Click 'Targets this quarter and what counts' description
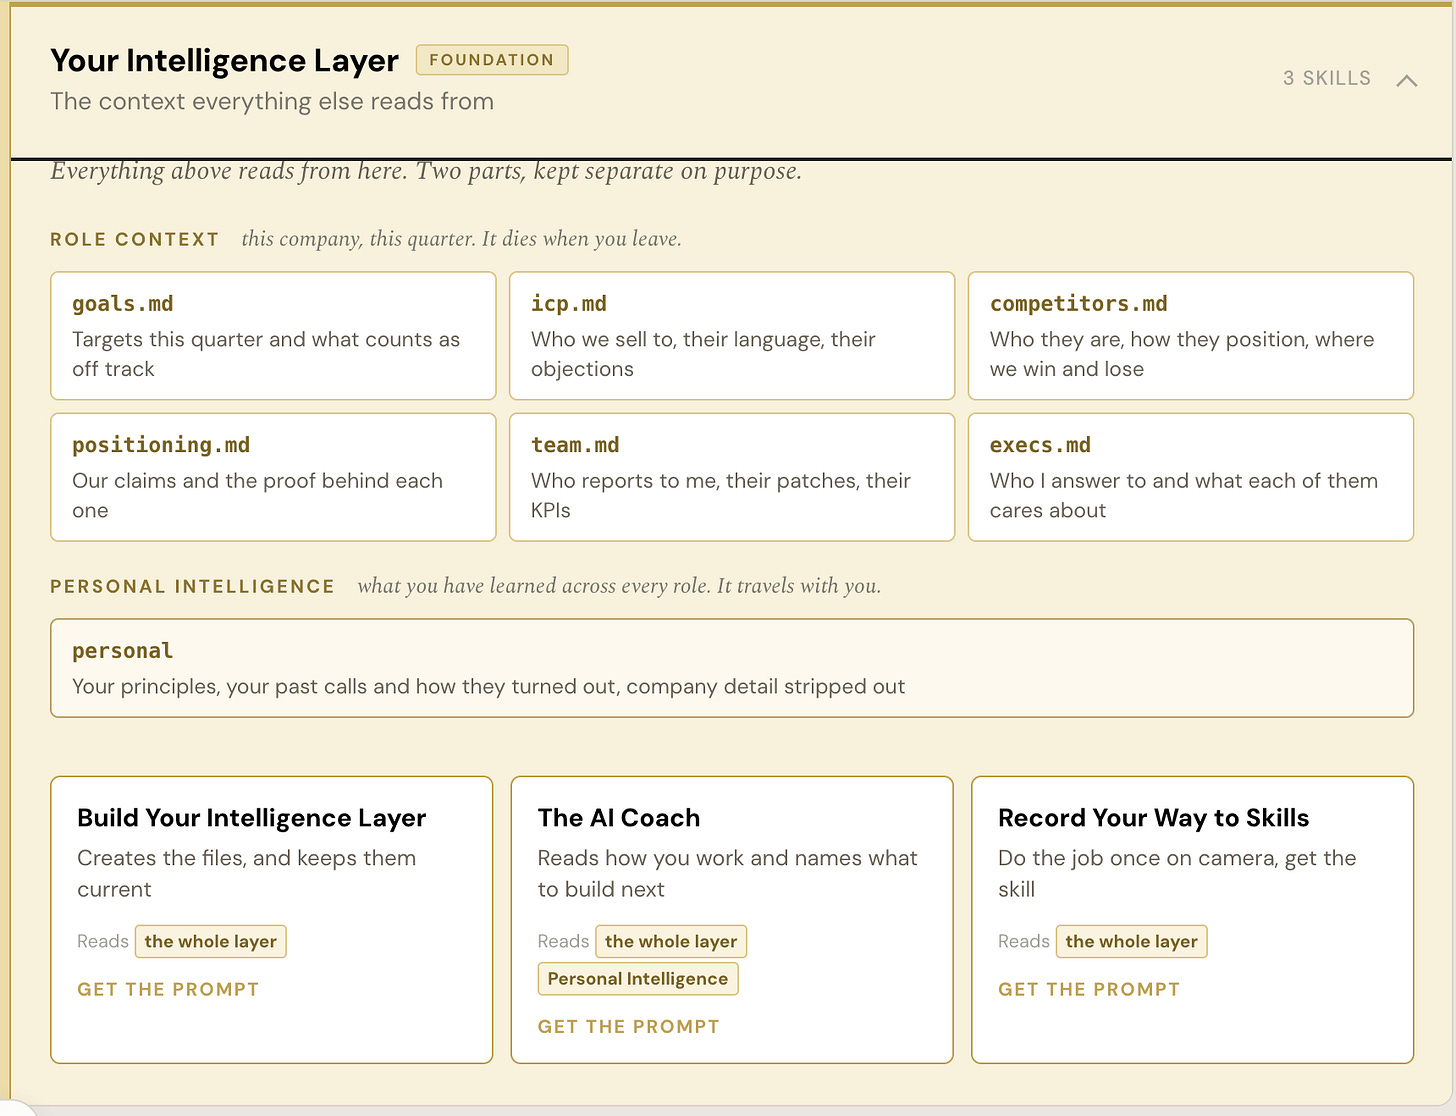 click(266, 354)
